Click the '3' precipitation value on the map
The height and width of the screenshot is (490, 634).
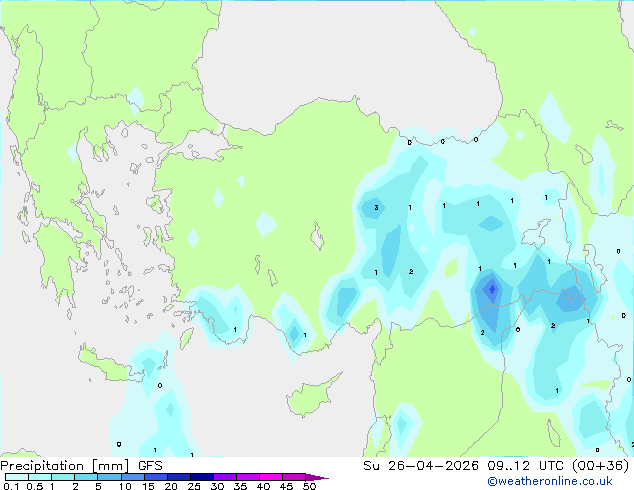tap(376, 208)
